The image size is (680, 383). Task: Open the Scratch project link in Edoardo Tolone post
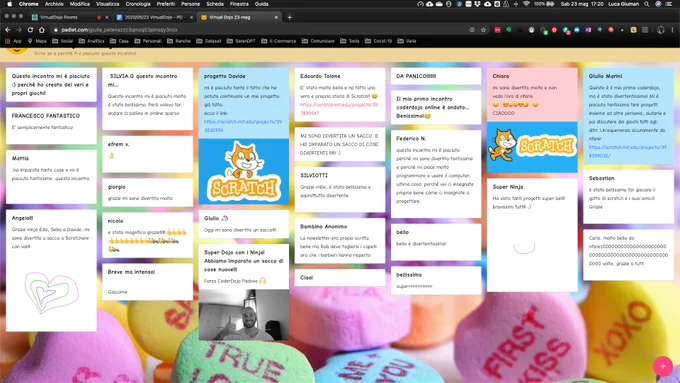point(339,109)
